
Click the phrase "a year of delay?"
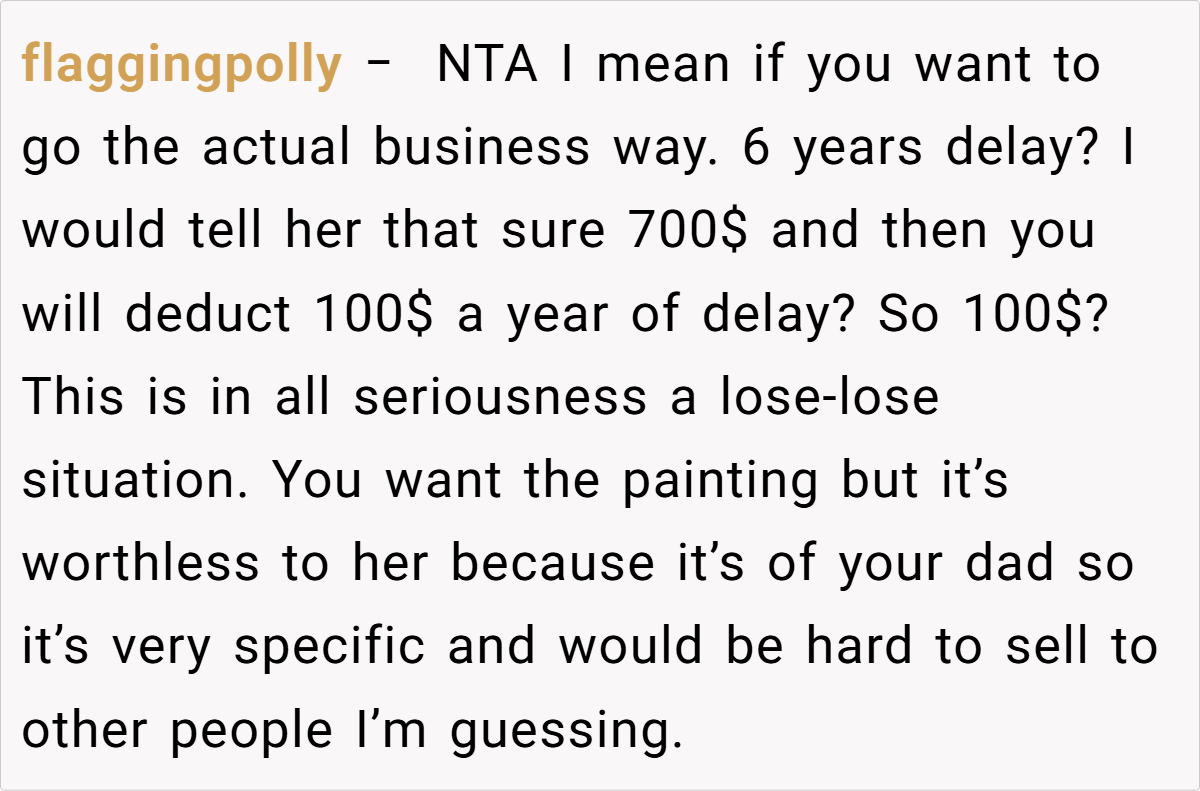point(656,315)
